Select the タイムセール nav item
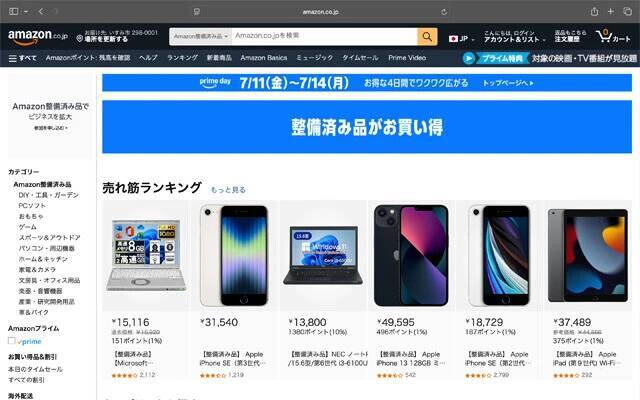640x400 pixels. click(360, 58)
